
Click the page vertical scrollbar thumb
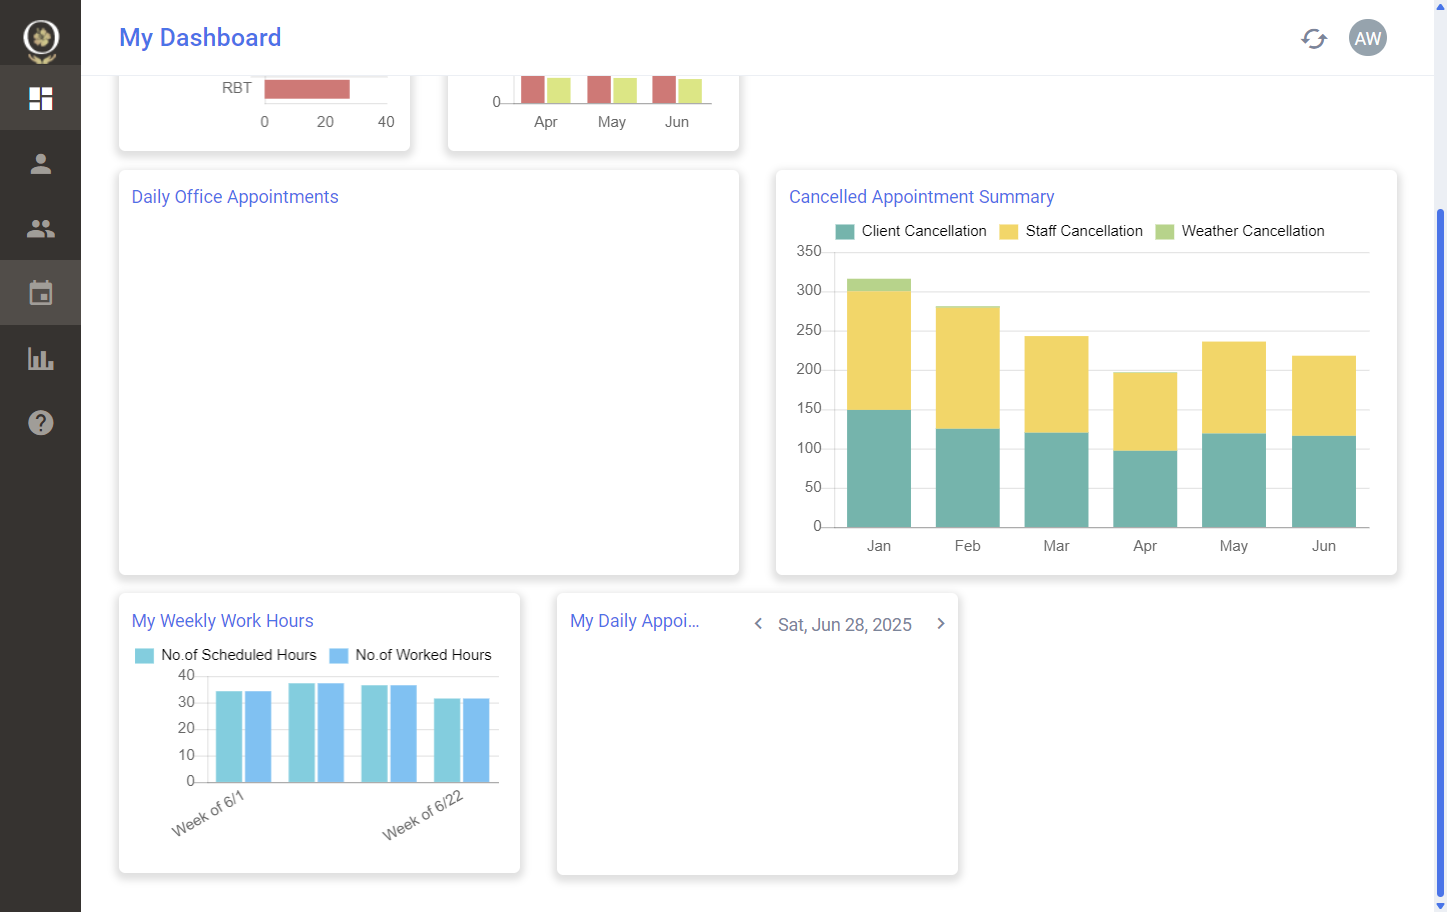coord(1440,553)
